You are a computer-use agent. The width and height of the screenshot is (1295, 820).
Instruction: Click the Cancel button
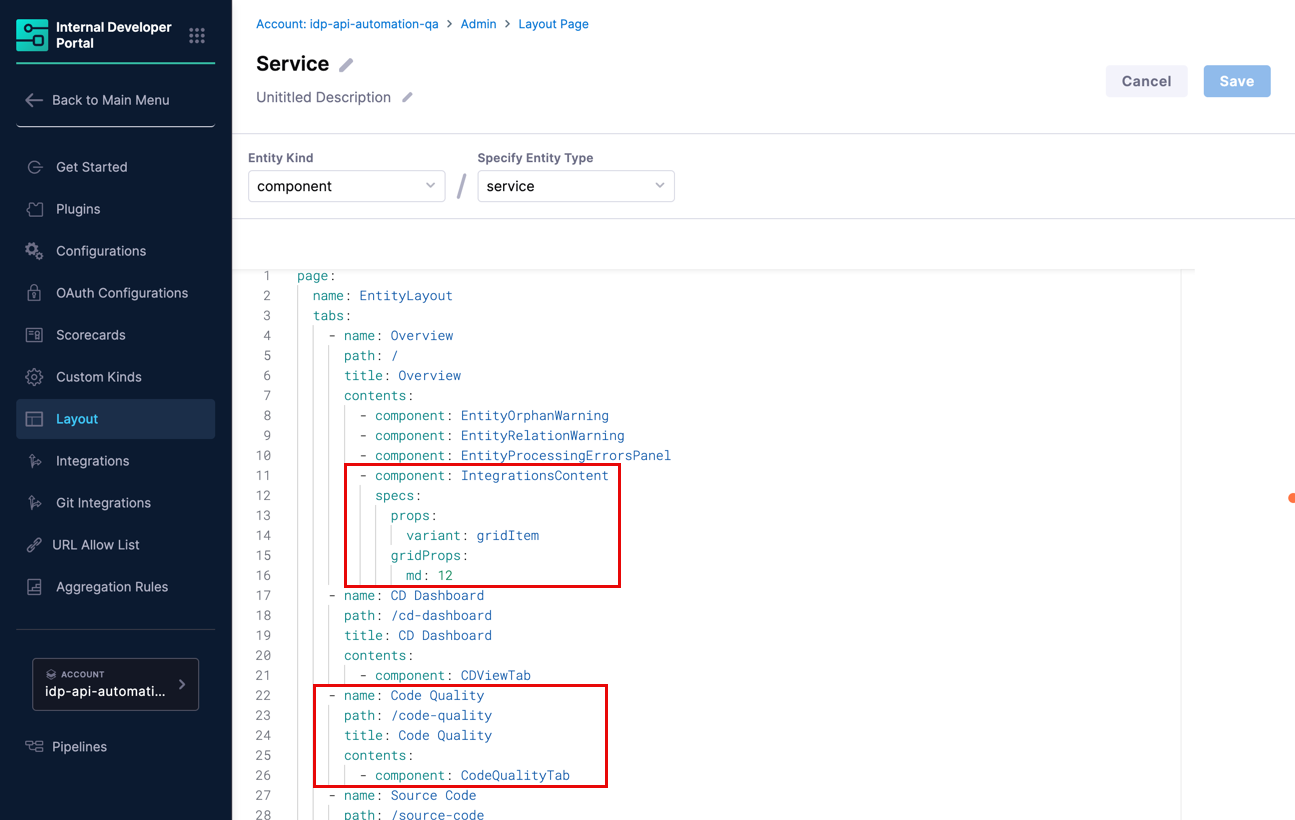pyautogui.click(x=1146, y=81)
